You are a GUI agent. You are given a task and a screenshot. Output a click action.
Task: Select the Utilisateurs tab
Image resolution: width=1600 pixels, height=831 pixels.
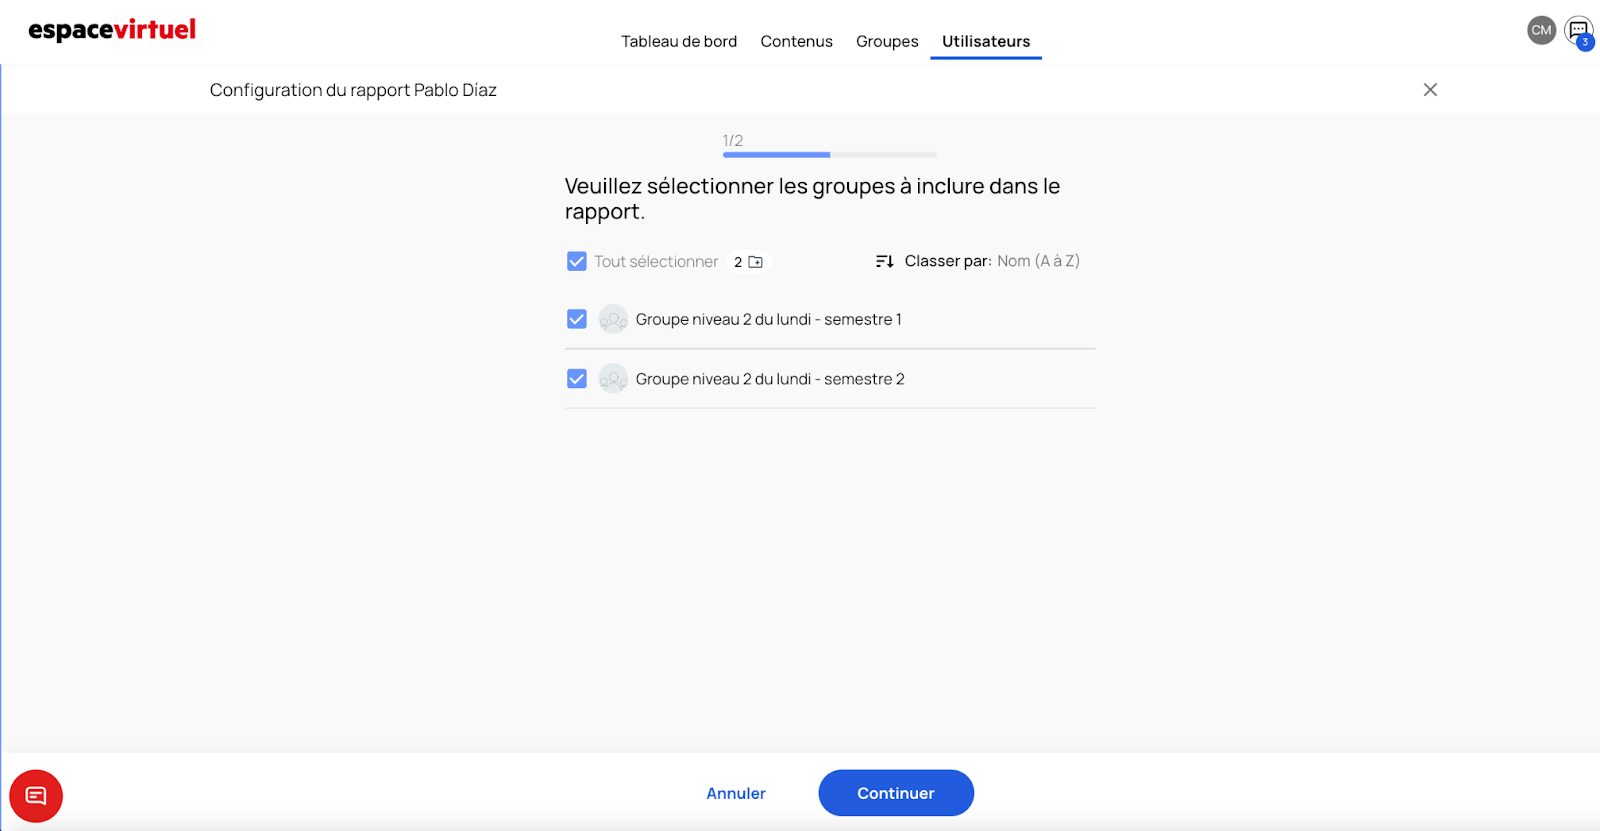point(986,41)
